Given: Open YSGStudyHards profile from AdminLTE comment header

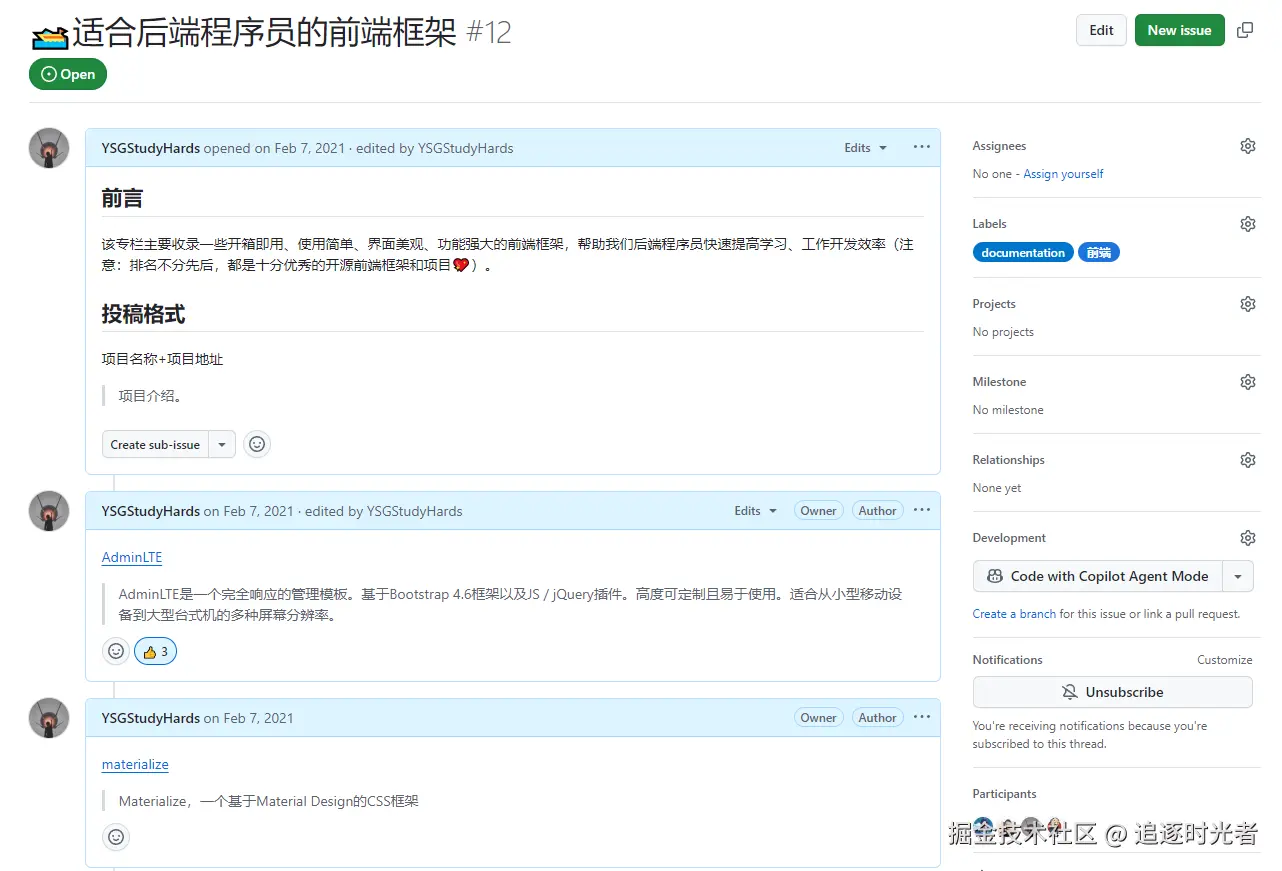Looking at the screenshot, I should [x=151, y=511].
